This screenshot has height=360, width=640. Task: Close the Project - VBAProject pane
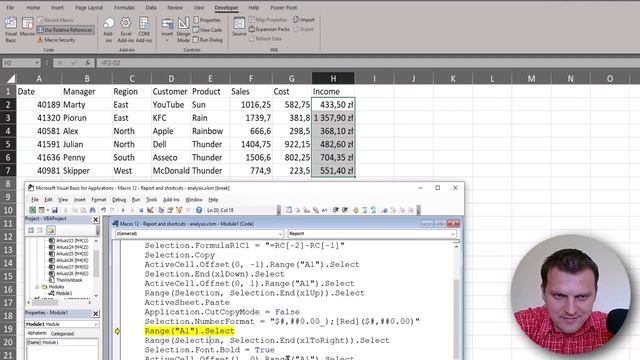click(96, 220)
